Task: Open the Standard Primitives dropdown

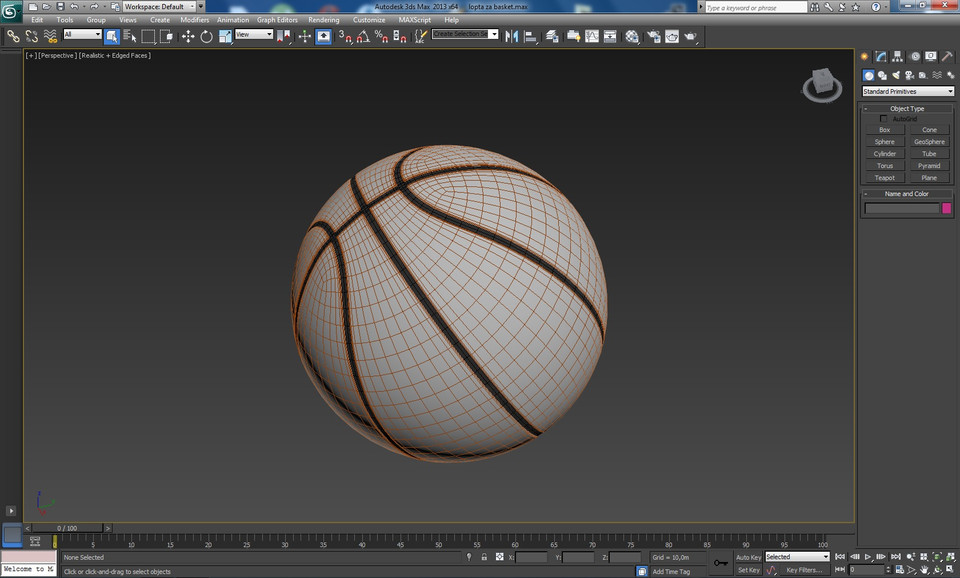Action: click(908, 90)
